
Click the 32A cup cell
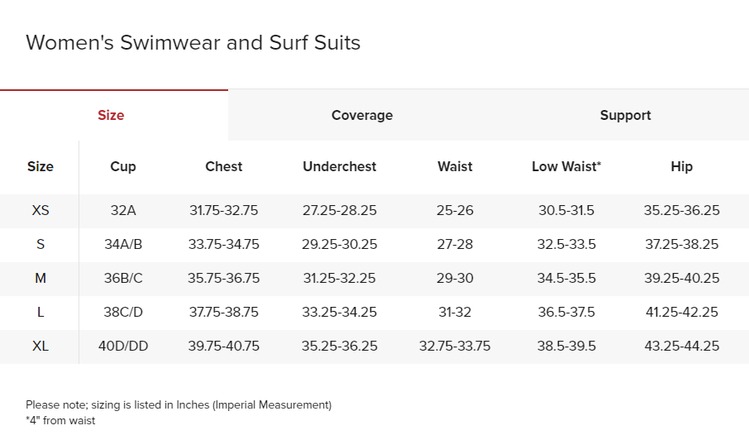coord(123,210)
